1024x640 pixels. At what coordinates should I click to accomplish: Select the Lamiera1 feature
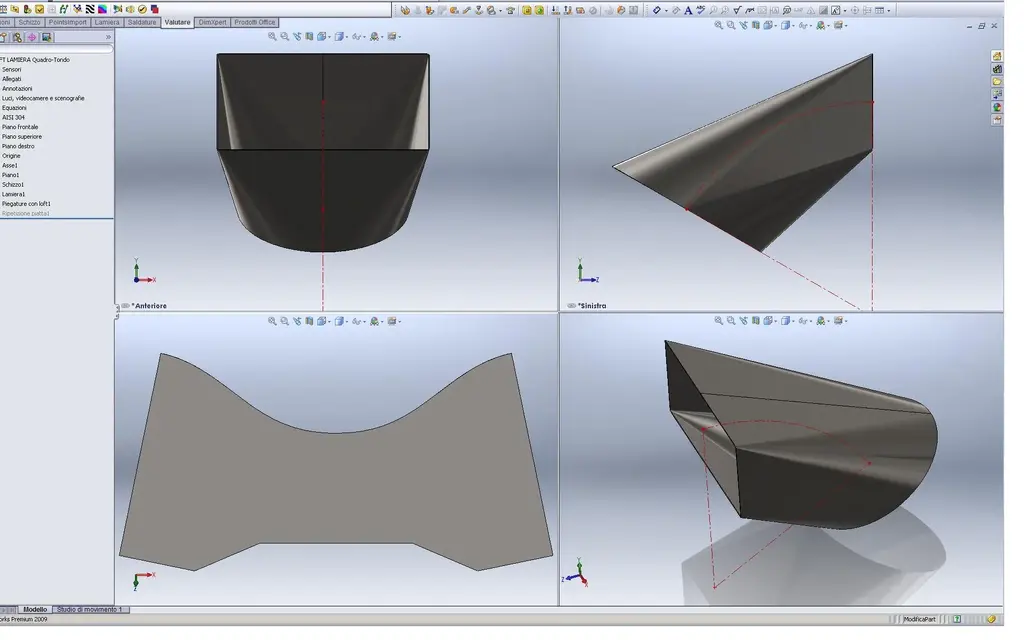[x=14, y=195]
